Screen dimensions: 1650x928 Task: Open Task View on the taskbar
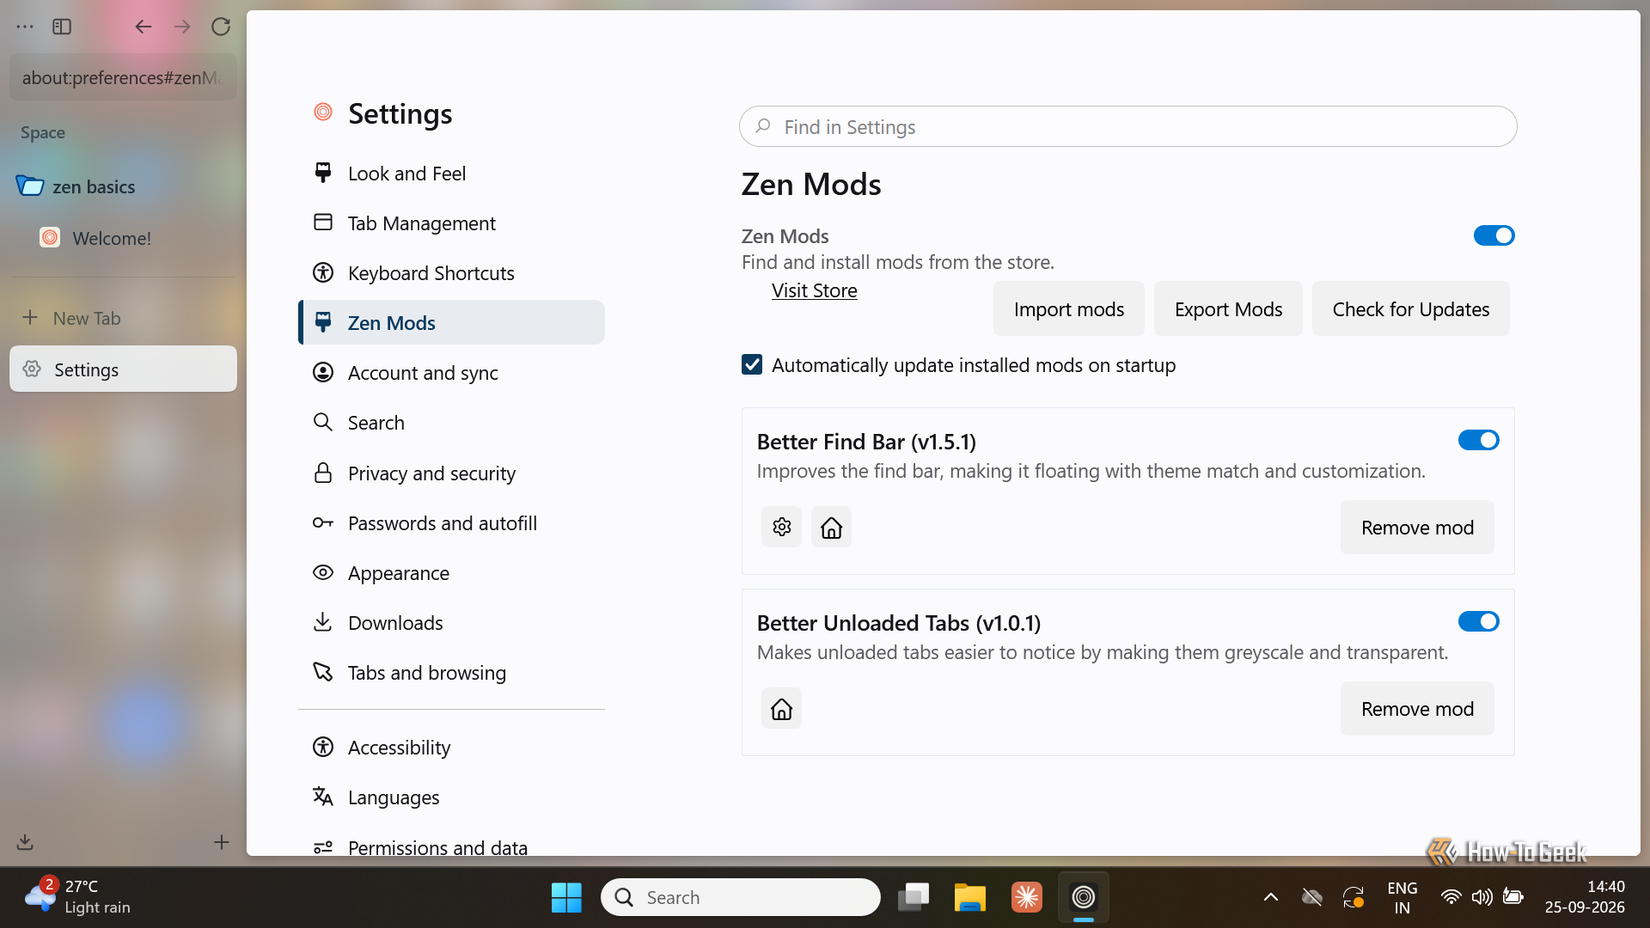click(913, 897)
